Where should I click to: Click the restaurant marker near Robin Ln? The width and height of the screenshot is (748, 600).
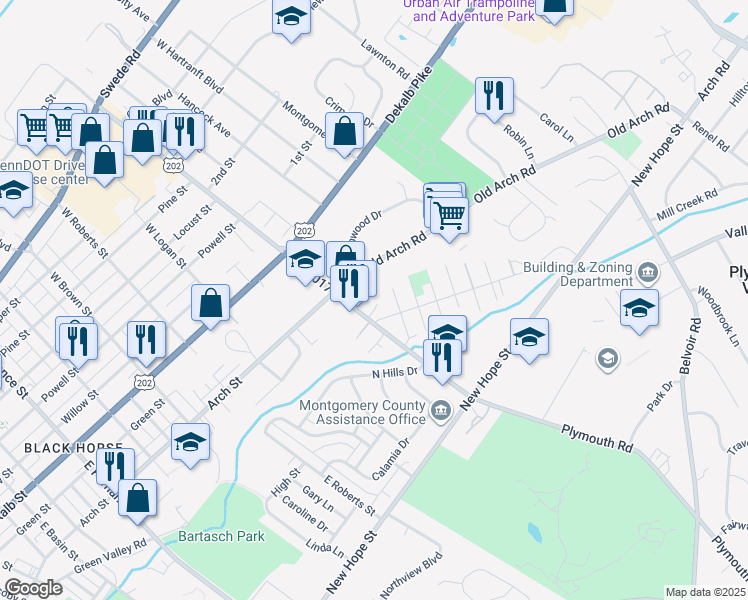coord(494,97)
